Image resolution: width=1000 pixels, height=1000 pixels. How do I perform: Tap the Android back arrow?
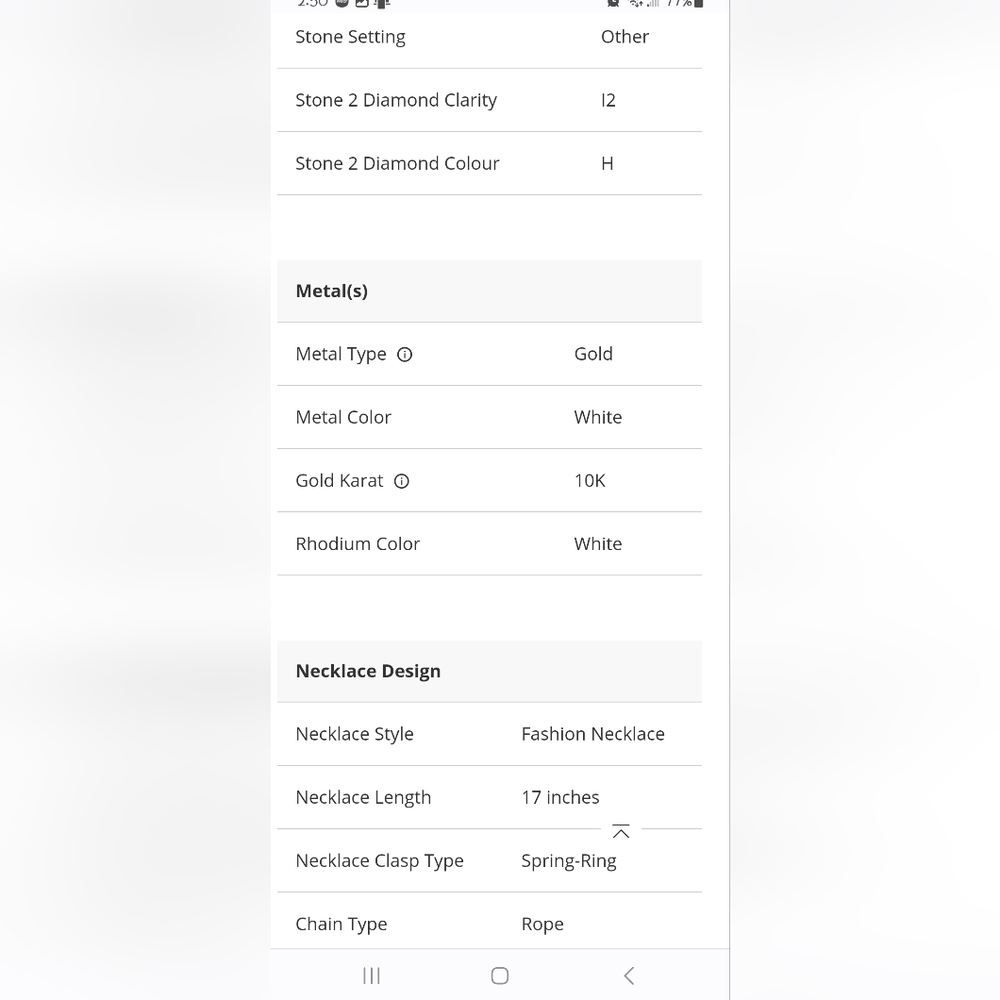(629, 975)
